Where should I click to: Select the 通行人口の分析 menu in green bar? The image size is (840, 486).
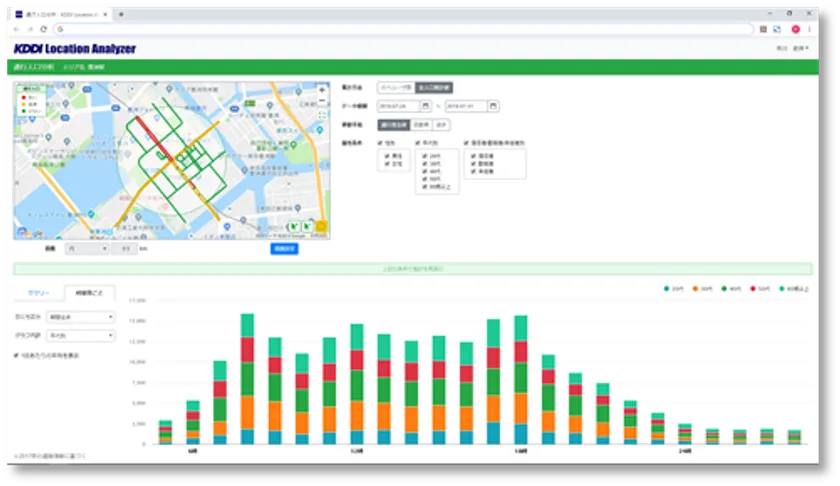click(x=33, y=67)
